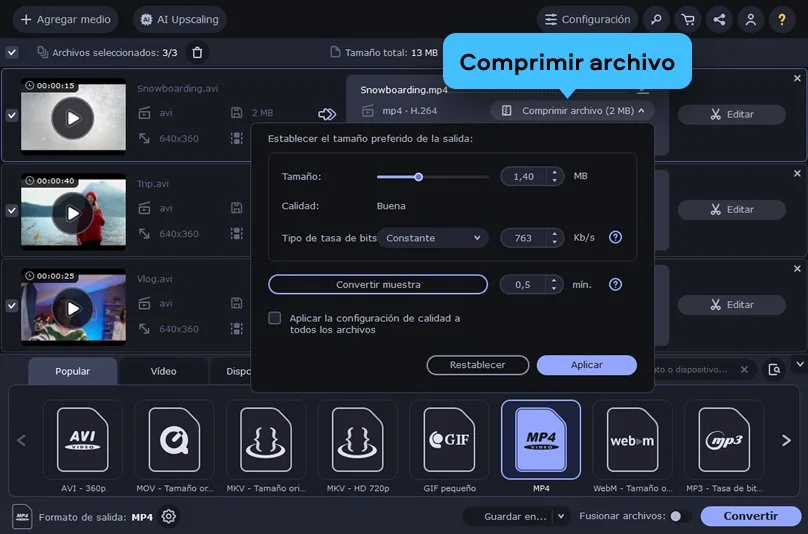The height and width of the screenshot is (534, 808).
Task: Click the device detection icon near search
Action: (x=774, y=370)
